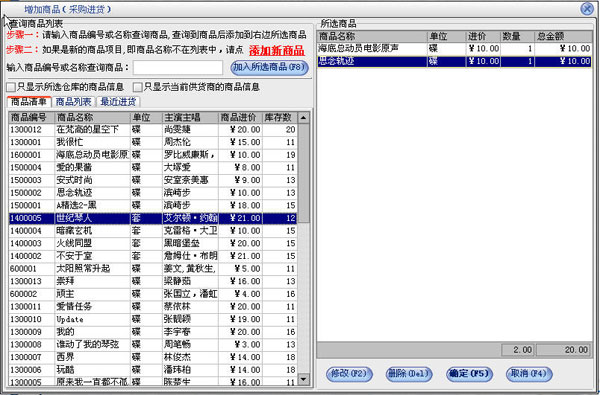The image size is (600, 395).
Task: Open the 商品清单 tab
Action: (29, 102)
